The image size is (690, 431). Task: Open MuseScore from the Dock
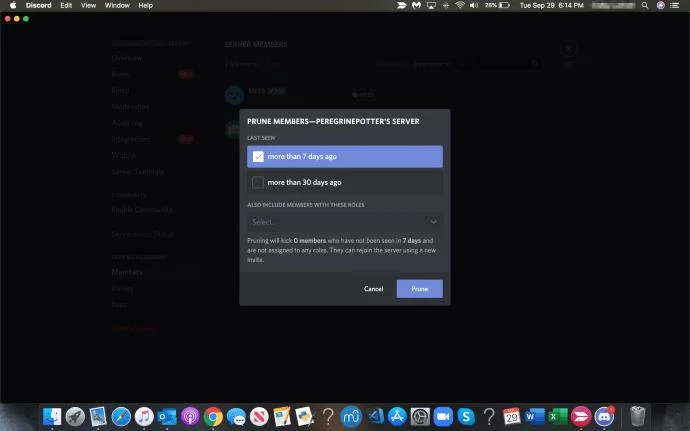click(351, 416)
